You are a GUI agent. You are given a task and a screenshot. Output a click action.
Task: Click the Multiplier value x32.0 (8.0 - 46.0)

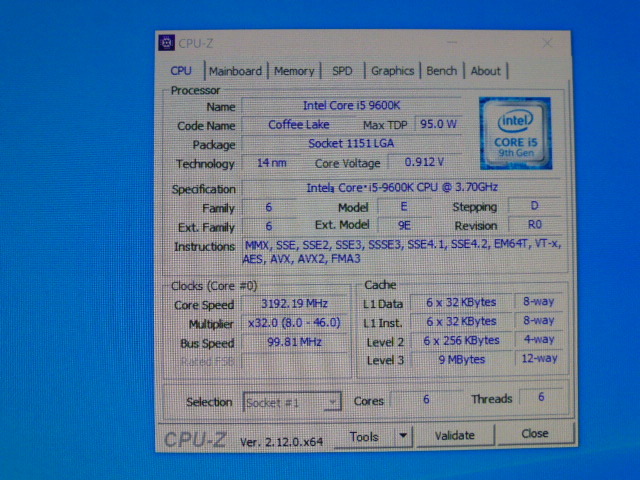294,323
